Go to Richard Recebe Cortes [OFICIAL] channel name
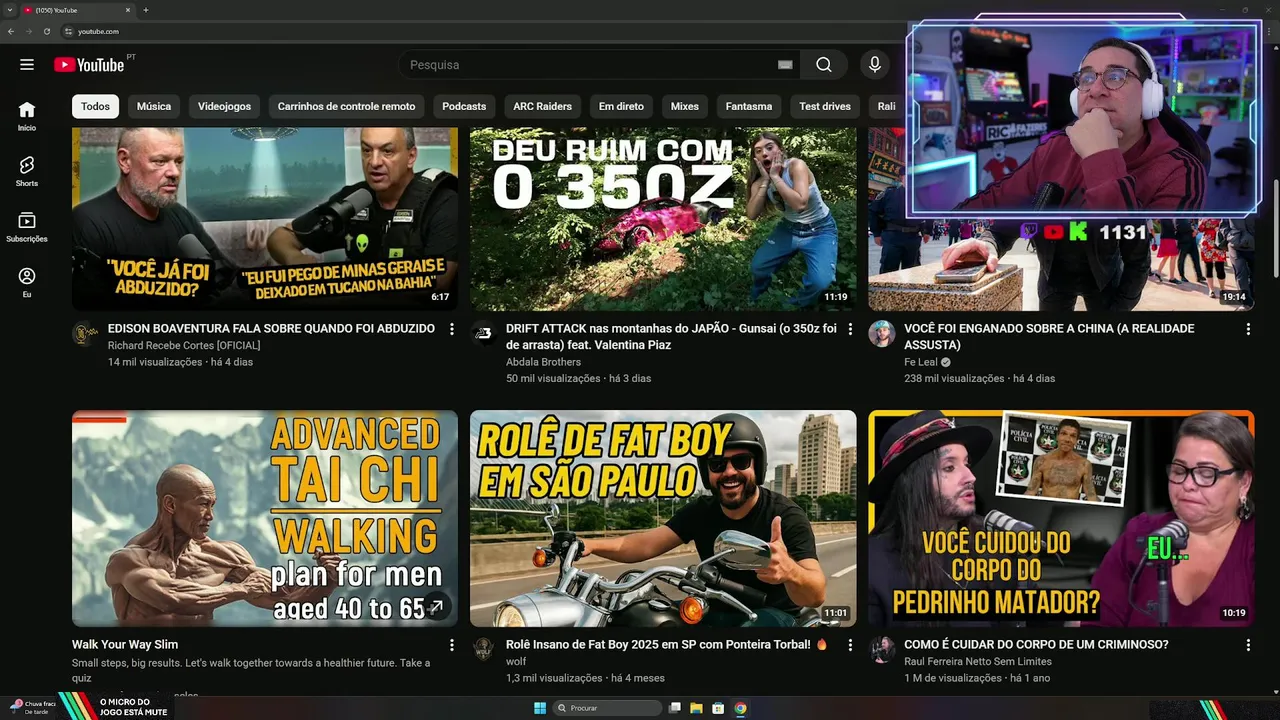This screenshot has height=720, width=1280. click(x=184, y=345)
